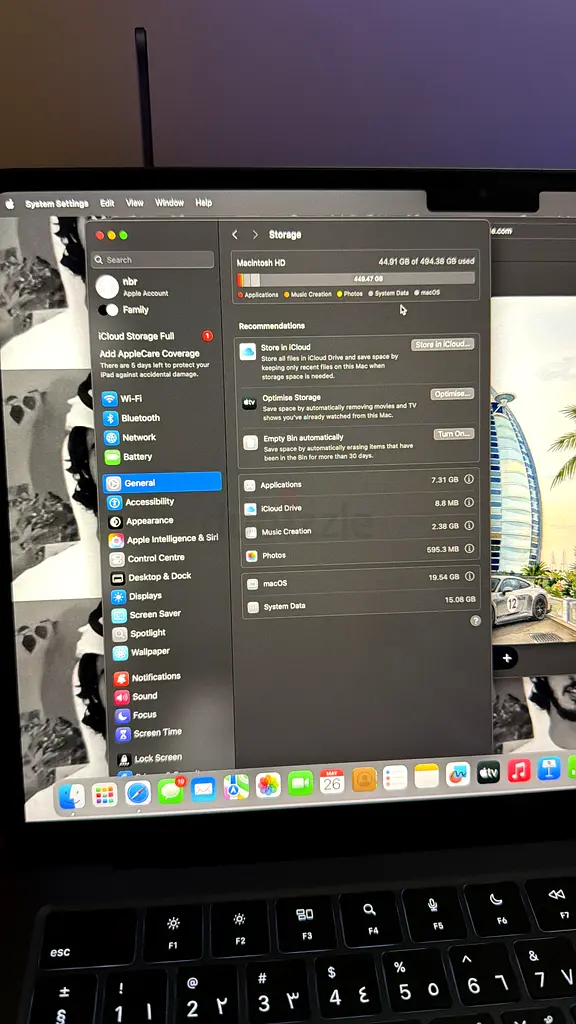576x1024 pixels.
Task: Click the Search field in sidebar
Action: [153, 259]
